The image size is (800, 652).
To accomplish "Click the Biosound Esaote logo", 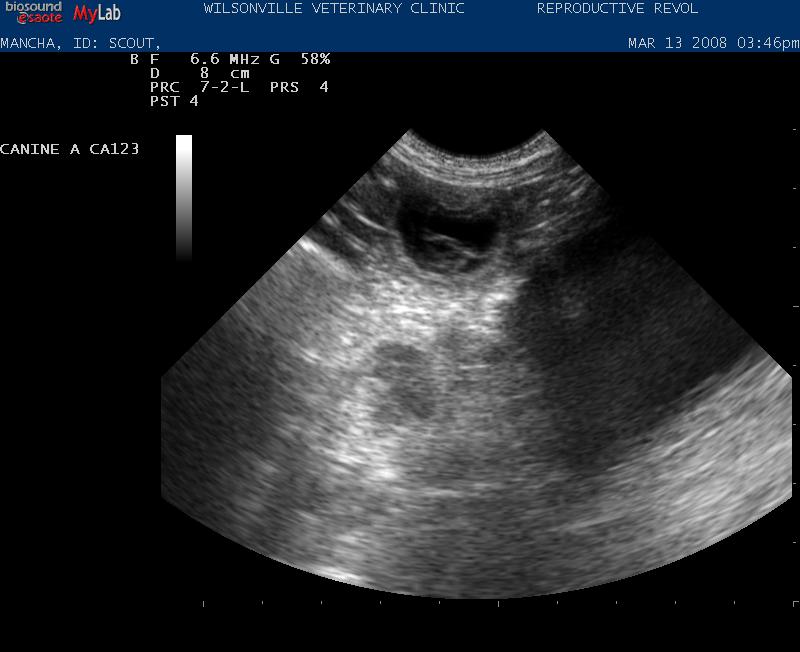I will 34,12.
